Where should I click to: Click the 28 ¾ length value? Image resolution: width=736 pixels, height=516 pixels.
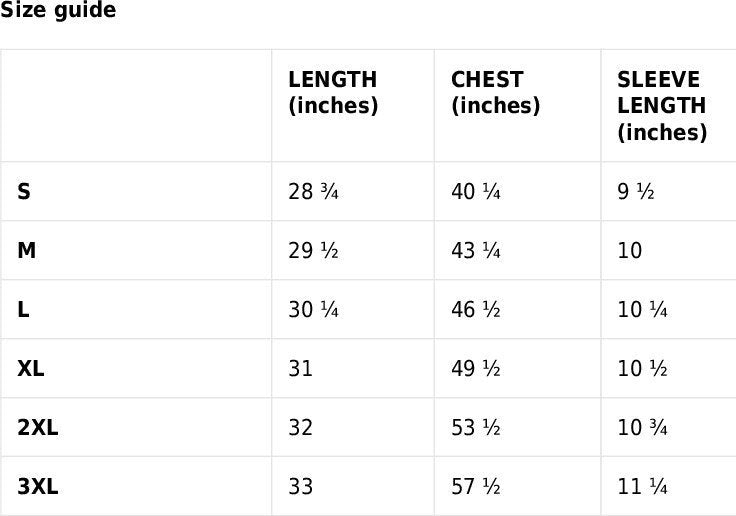(313, 192)
